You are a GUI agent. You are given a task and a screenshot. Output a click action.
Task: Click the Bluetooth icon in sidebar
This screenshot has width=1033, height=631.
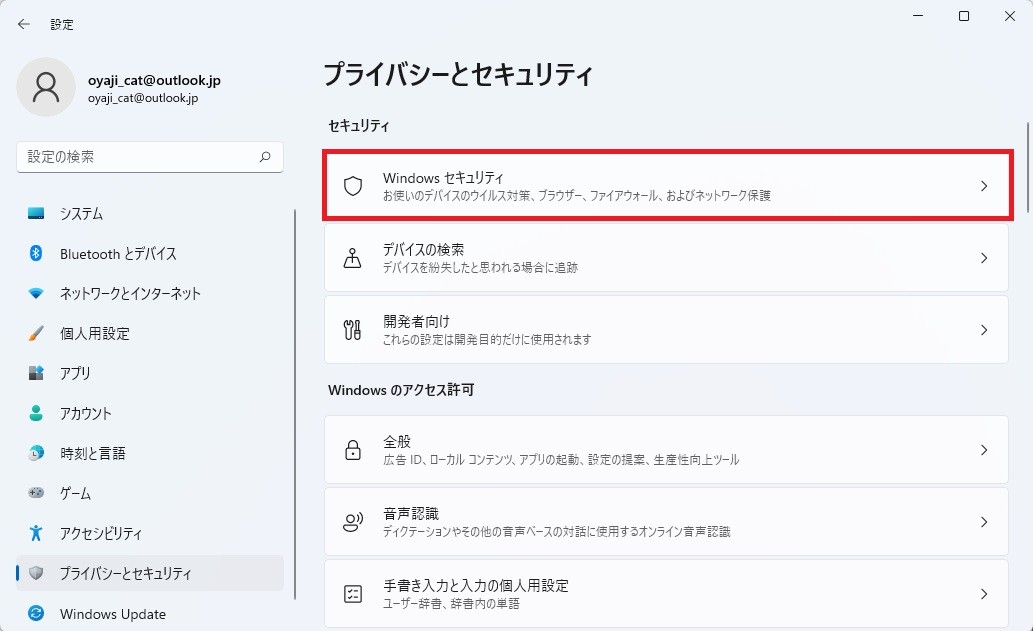click(x=36, y=253)
